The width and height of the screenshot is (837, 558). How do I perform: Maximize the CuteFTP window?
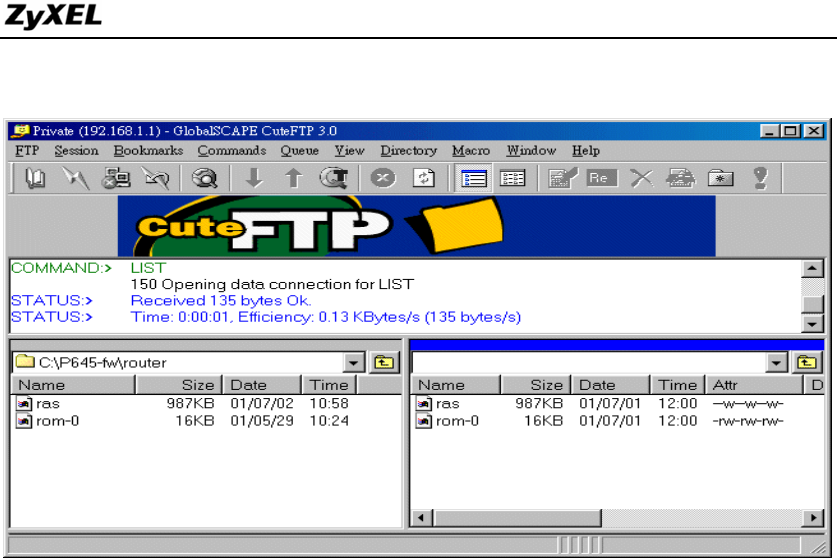pyautogui.click(x=791, y=131)
